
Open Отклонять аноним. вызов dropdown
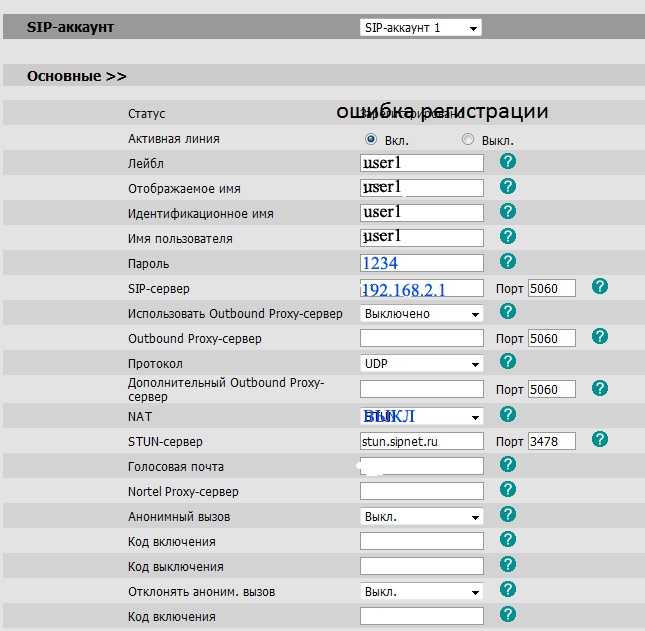point(422,592)
